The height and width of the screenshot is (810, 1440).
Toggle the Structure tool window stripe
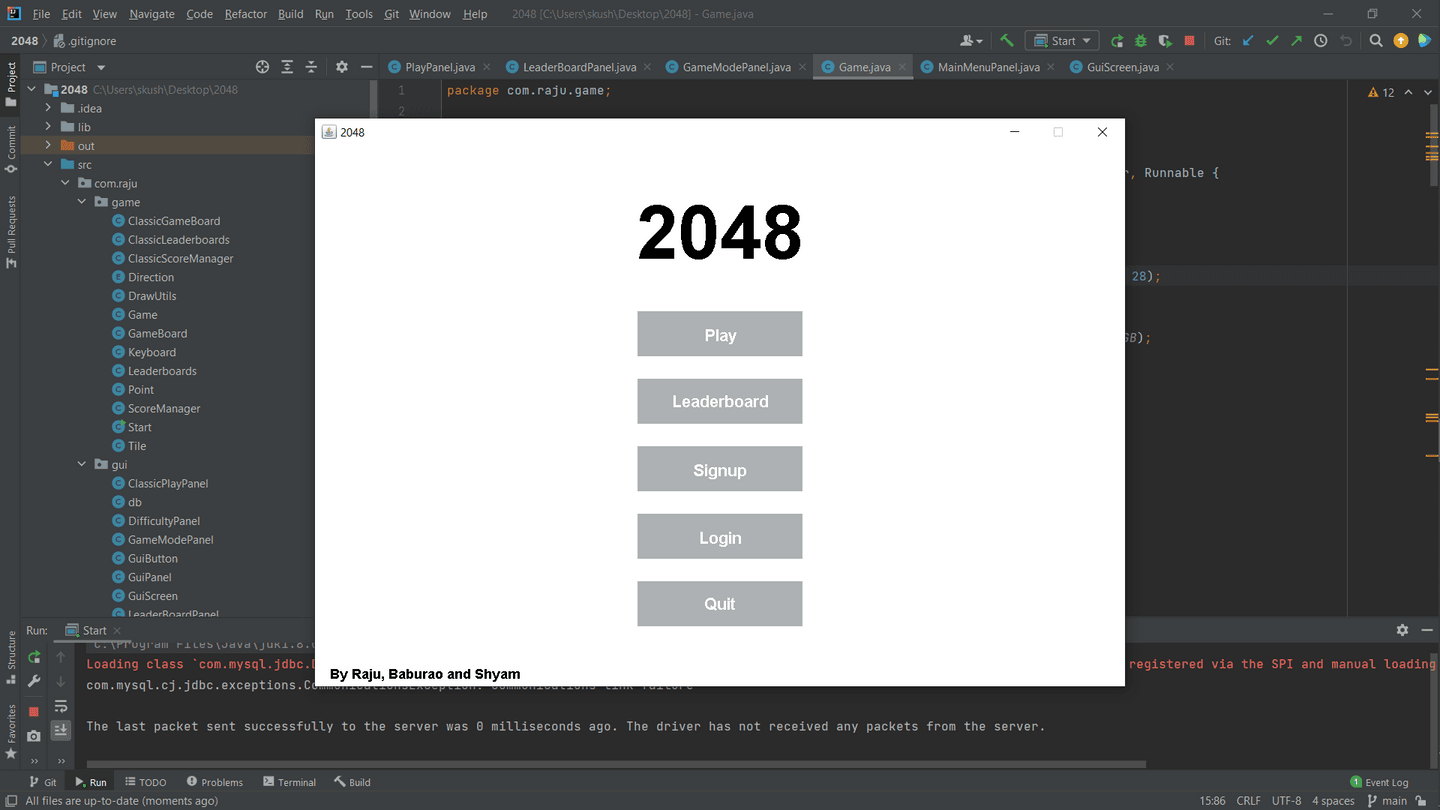[x=12, y=657]
